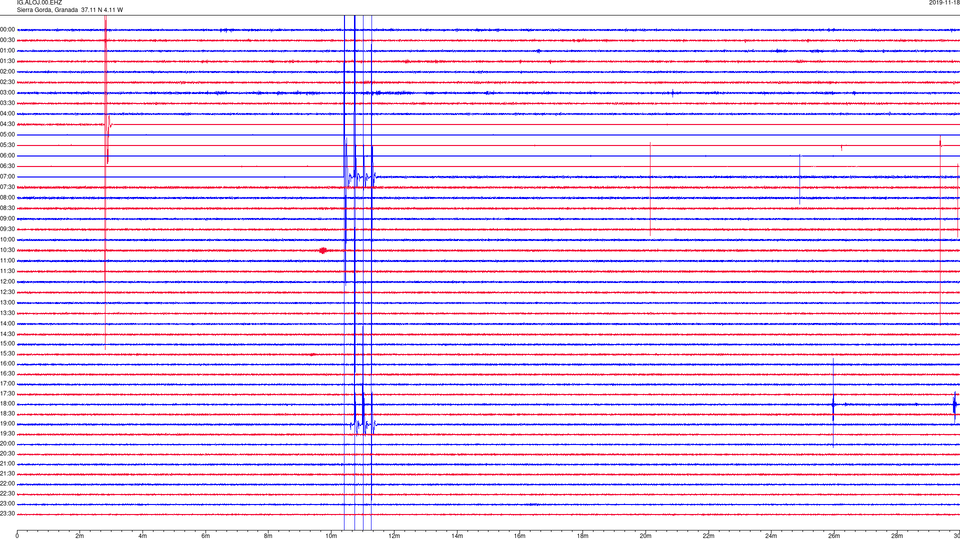
Task: Select the 08:30 time row label
Action: (x=7, y=208)
